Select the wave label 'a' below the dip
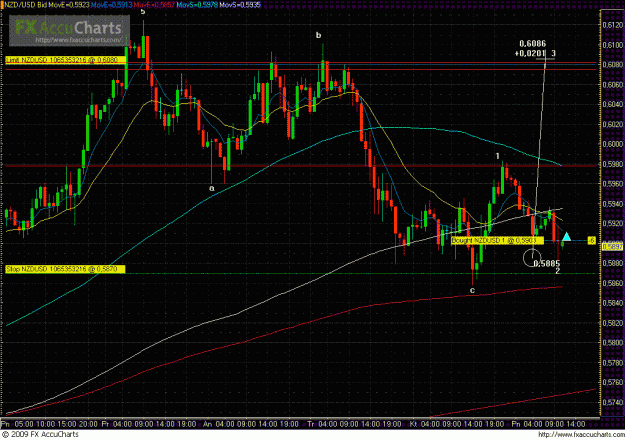 212,188
